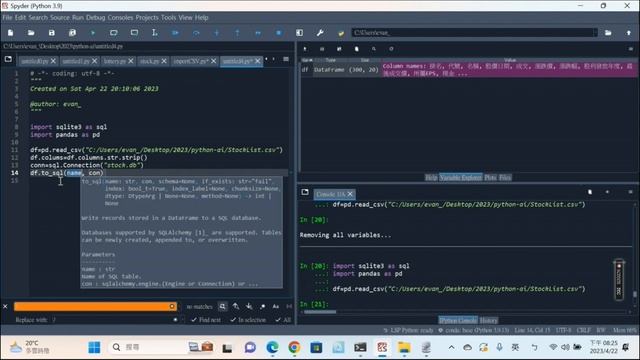Open file using toolbar folder icon
This screenshot has height=360, width=640.
tap(31, 33)
